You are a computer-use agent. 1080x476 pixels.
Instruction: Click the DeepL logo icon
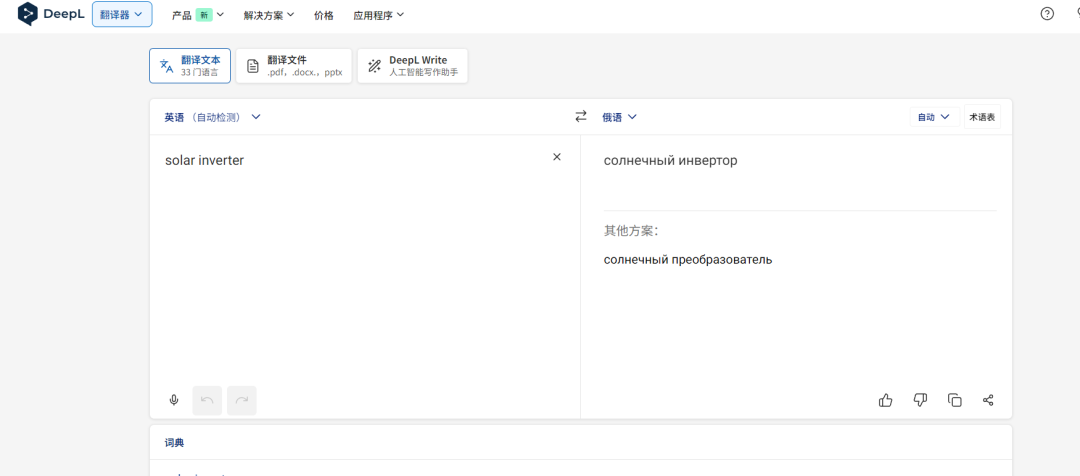pyautogui.click(x=28, y=14)
